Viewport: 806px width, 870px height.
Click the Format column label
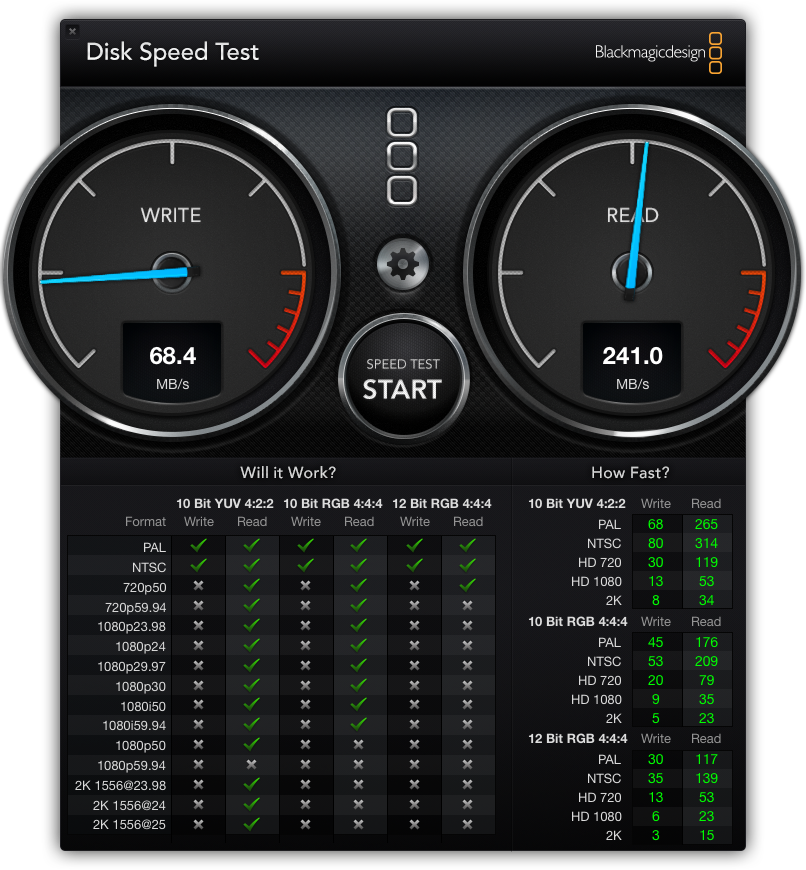[145, 522]
